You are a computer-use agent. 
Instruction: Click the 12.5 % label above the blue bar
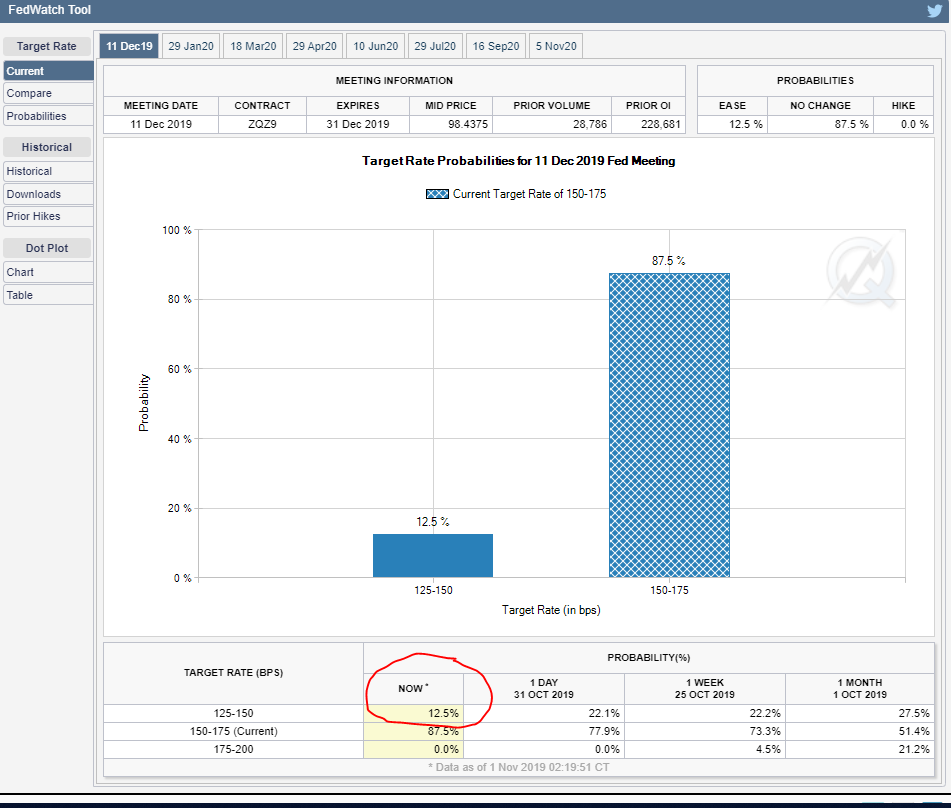(432, 522)
